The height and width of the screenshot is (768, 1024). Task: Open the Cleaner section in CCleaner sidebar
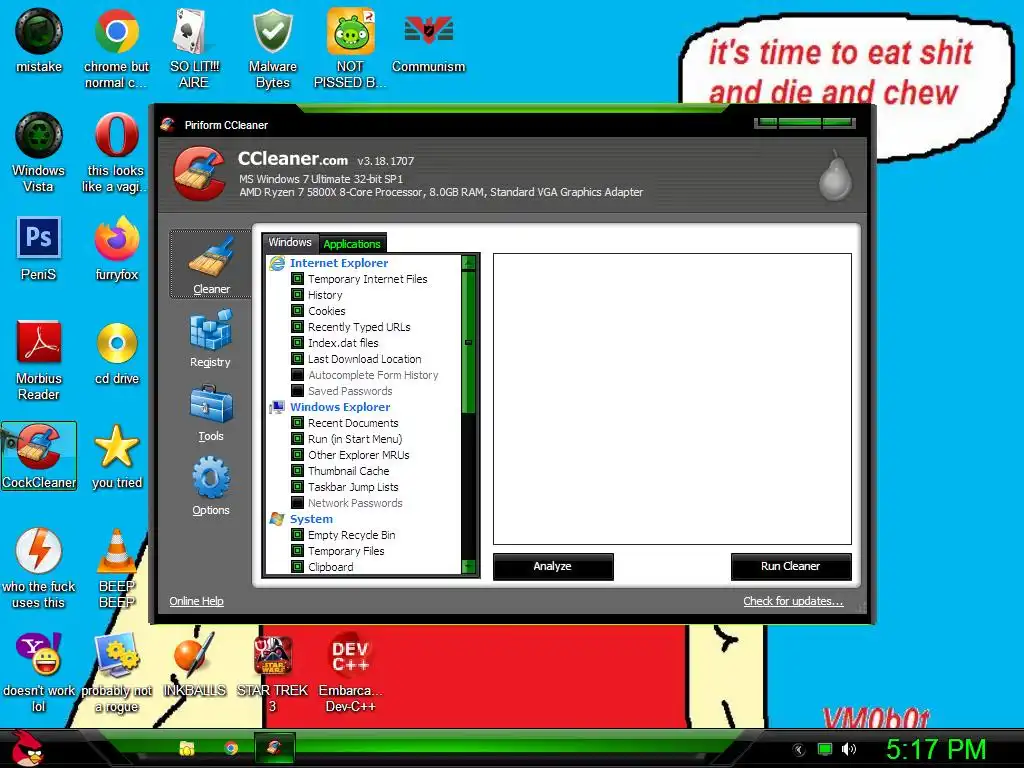[x=210, y=264]
